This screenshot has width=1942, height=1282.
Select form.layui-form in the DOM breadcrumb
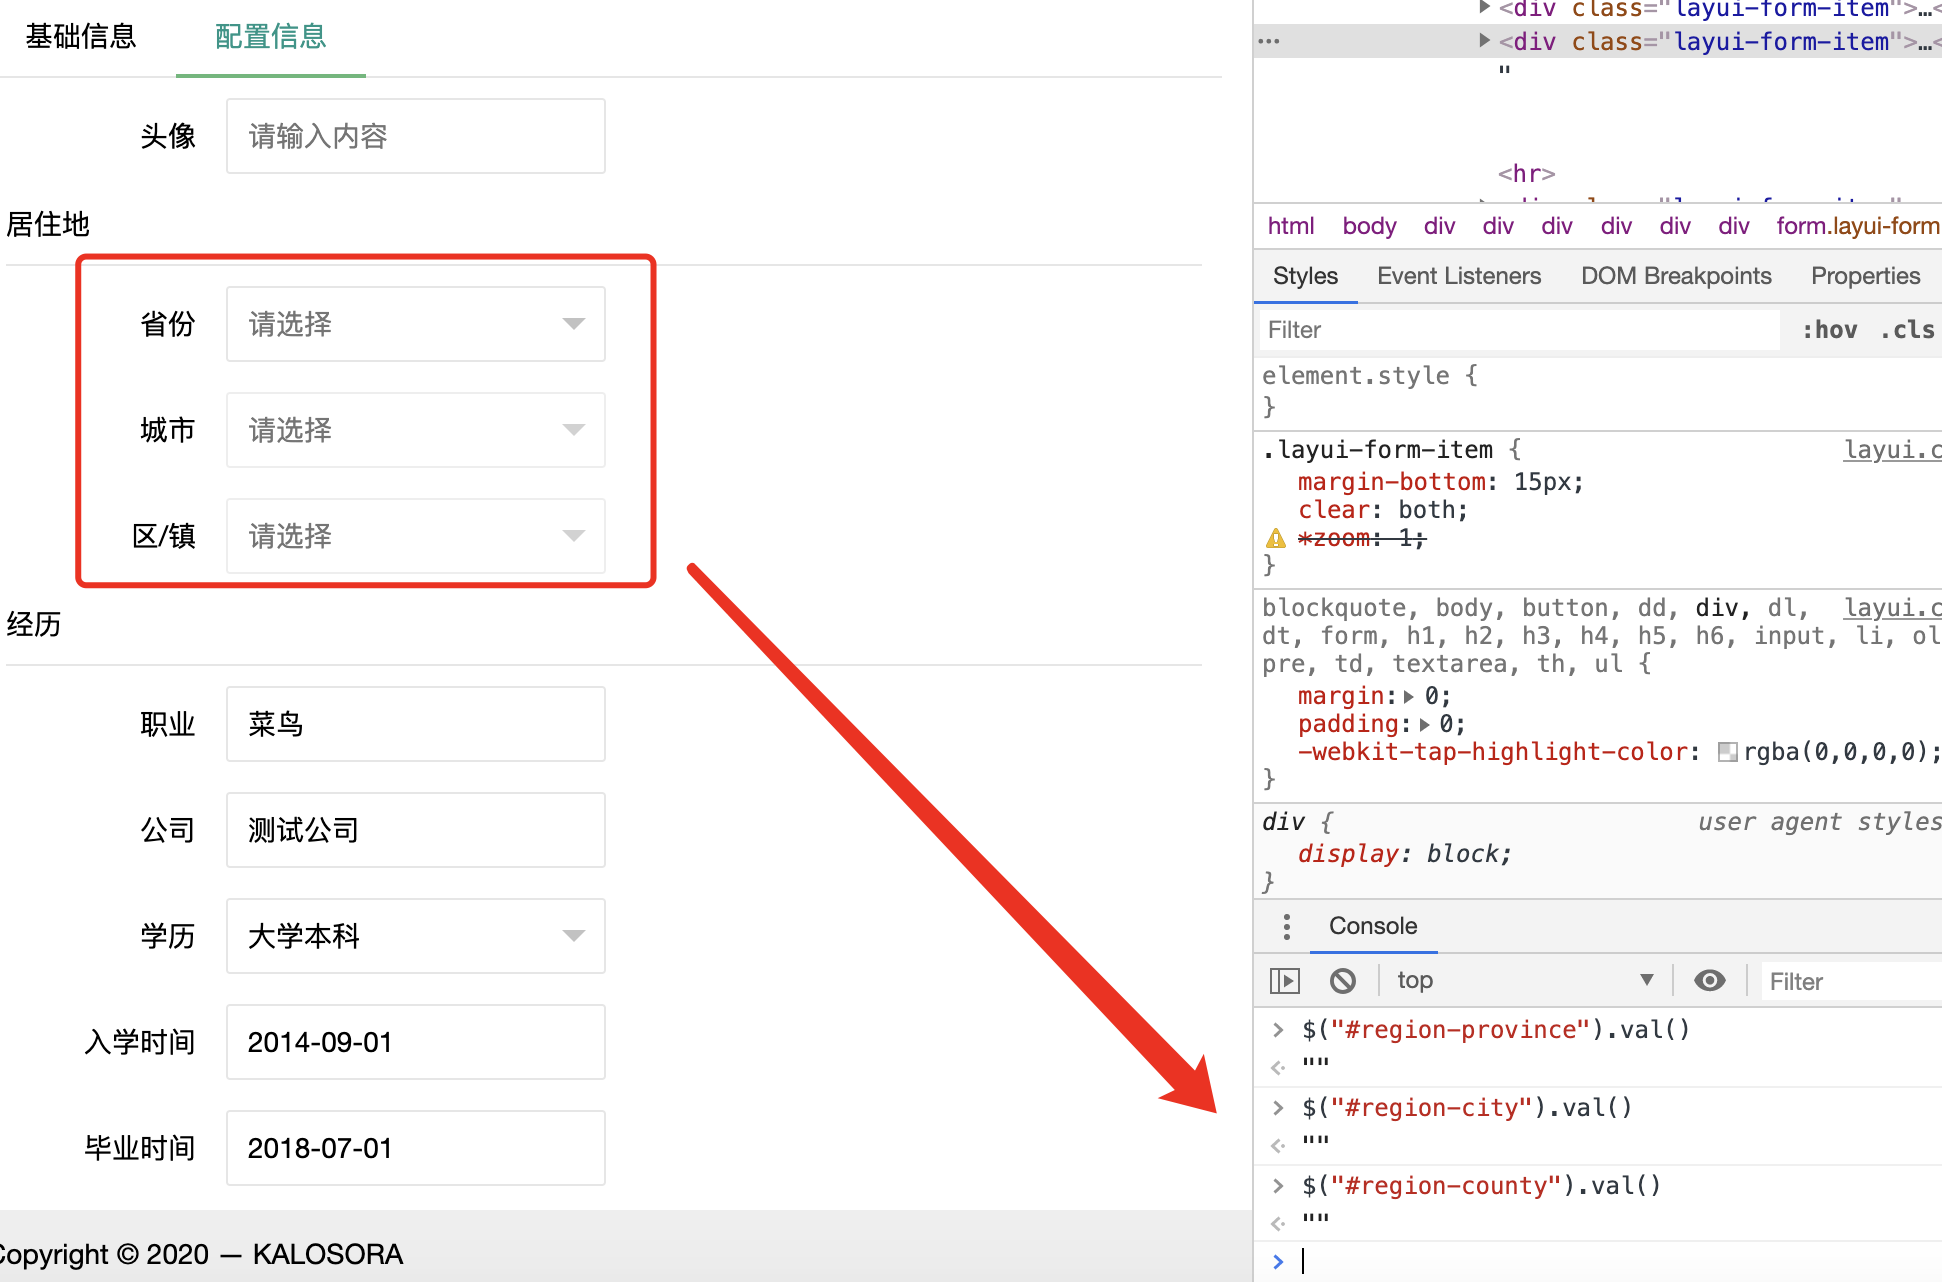1855,226
